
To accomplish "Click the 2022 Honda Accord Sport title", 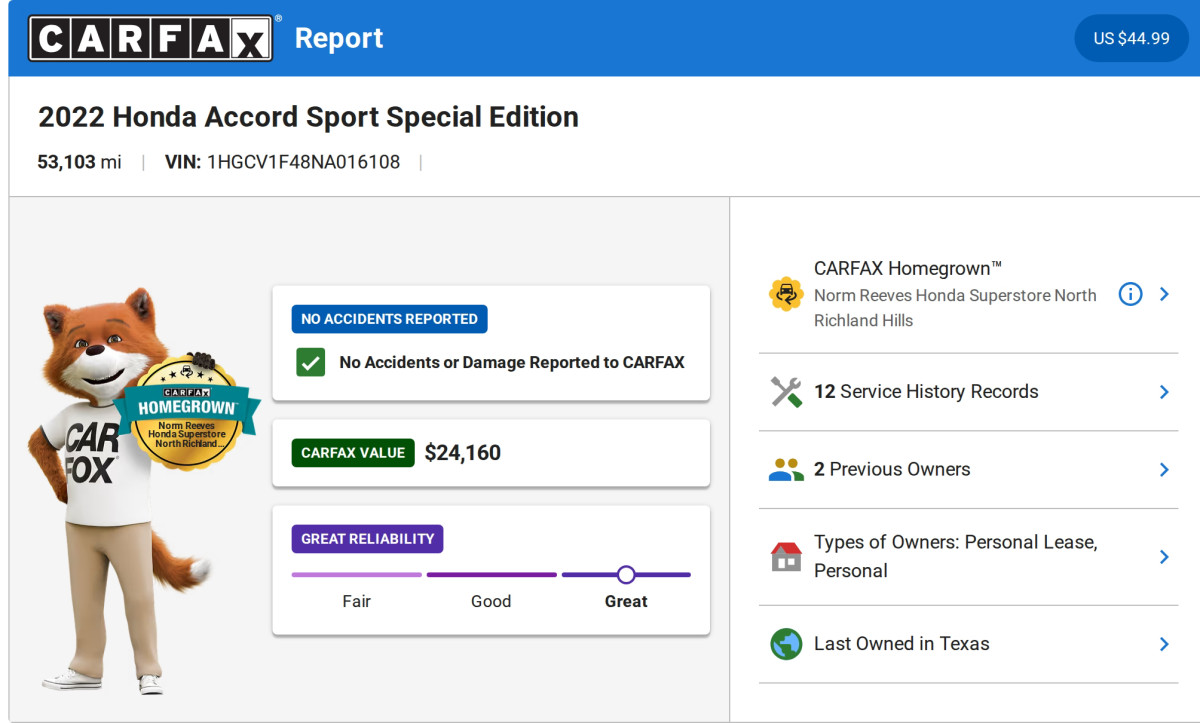I will pos(308,117).
